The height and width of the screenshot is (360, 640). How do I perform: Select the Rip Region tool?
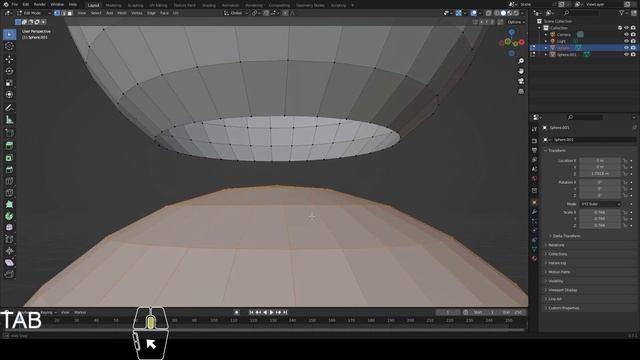[x=9, y=274]
